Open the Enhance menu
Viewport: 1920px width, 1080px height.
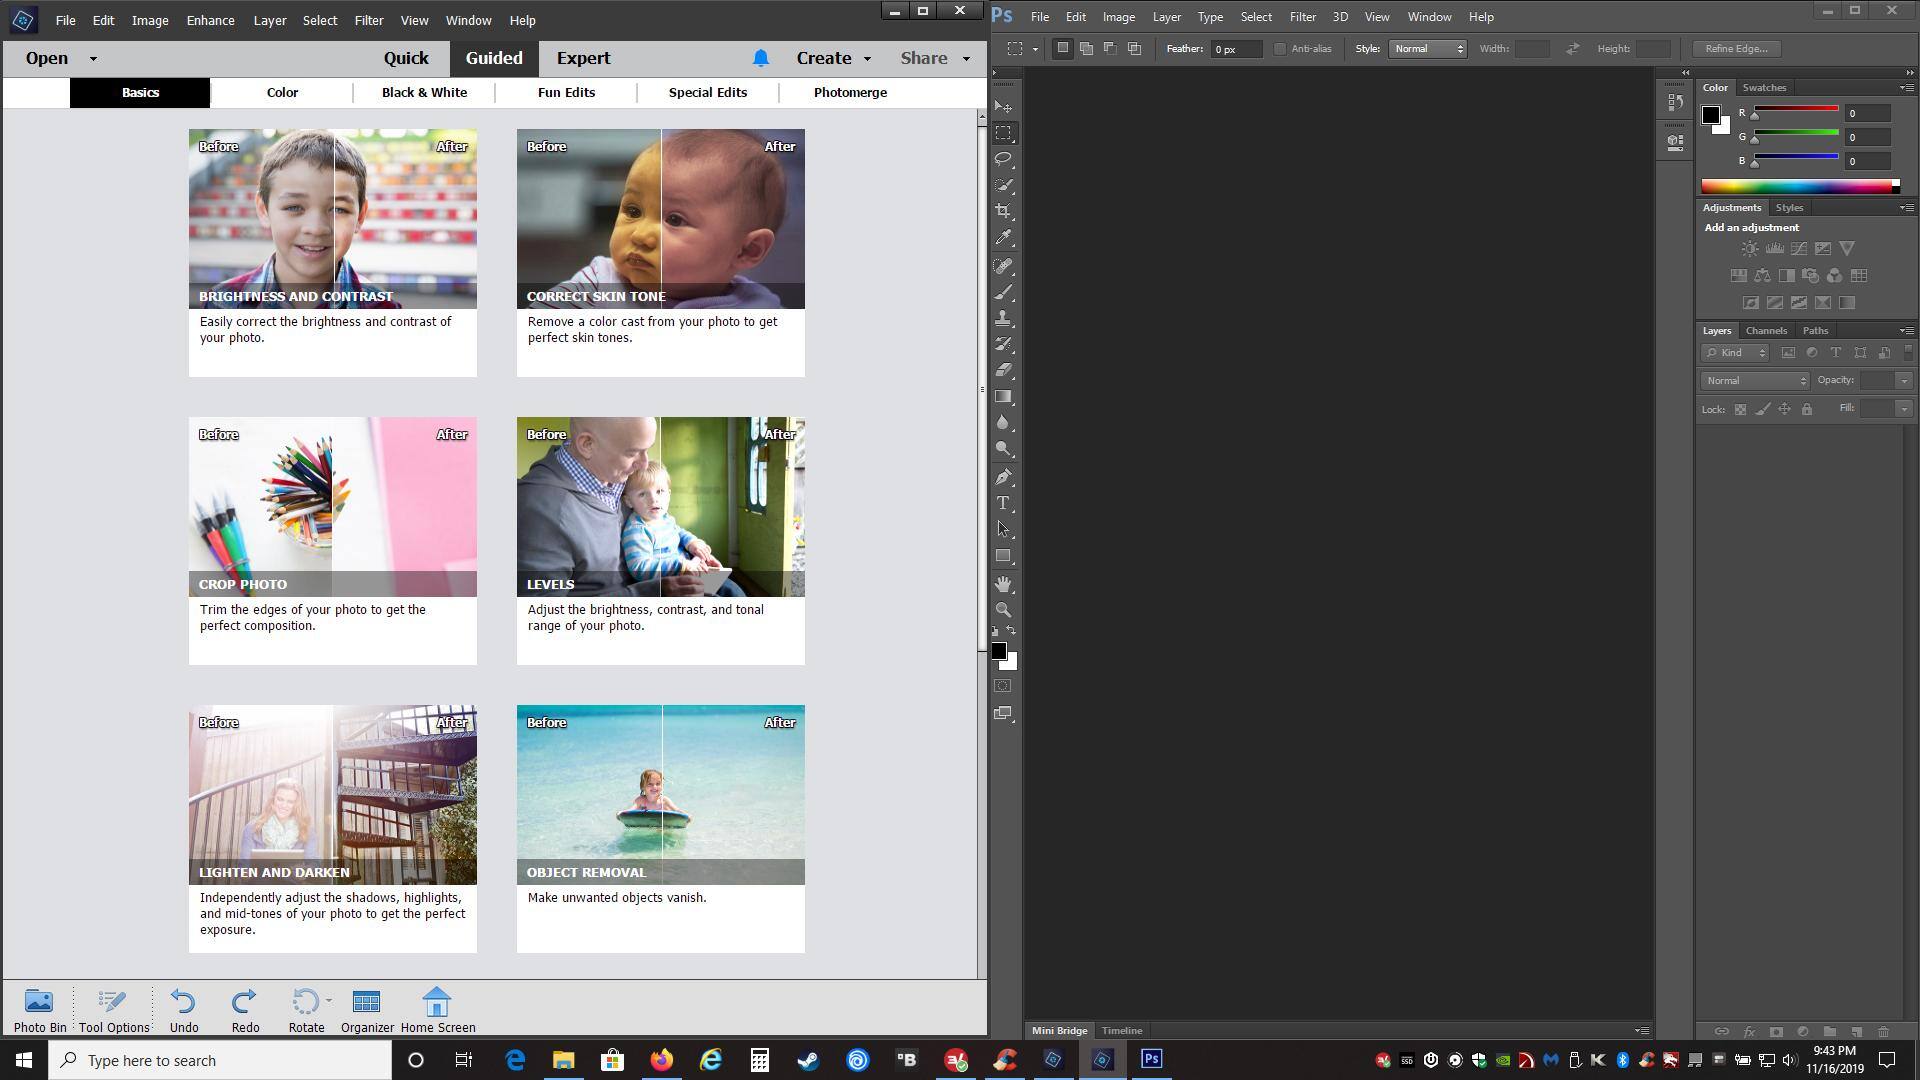[210, 20]
